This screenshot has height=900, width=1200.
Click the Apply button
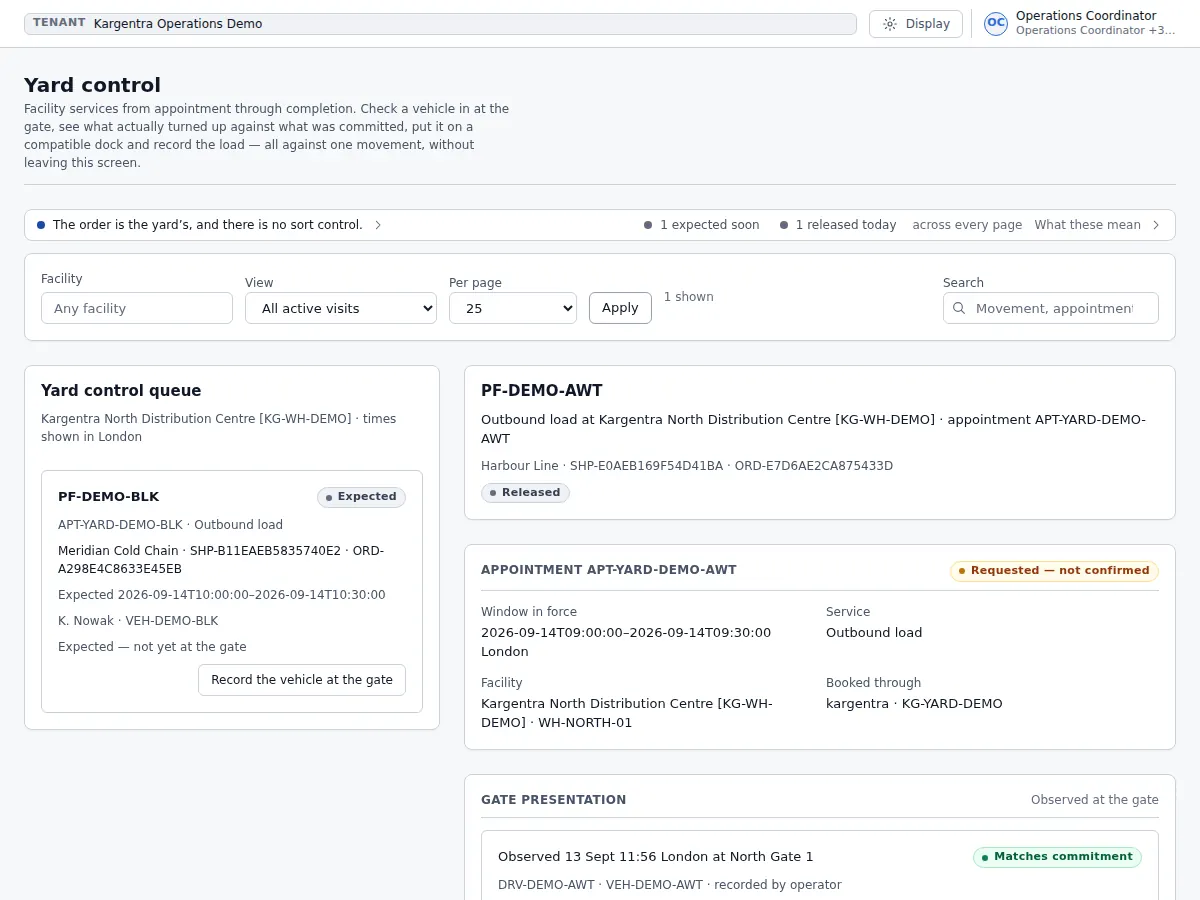point(620,308)
